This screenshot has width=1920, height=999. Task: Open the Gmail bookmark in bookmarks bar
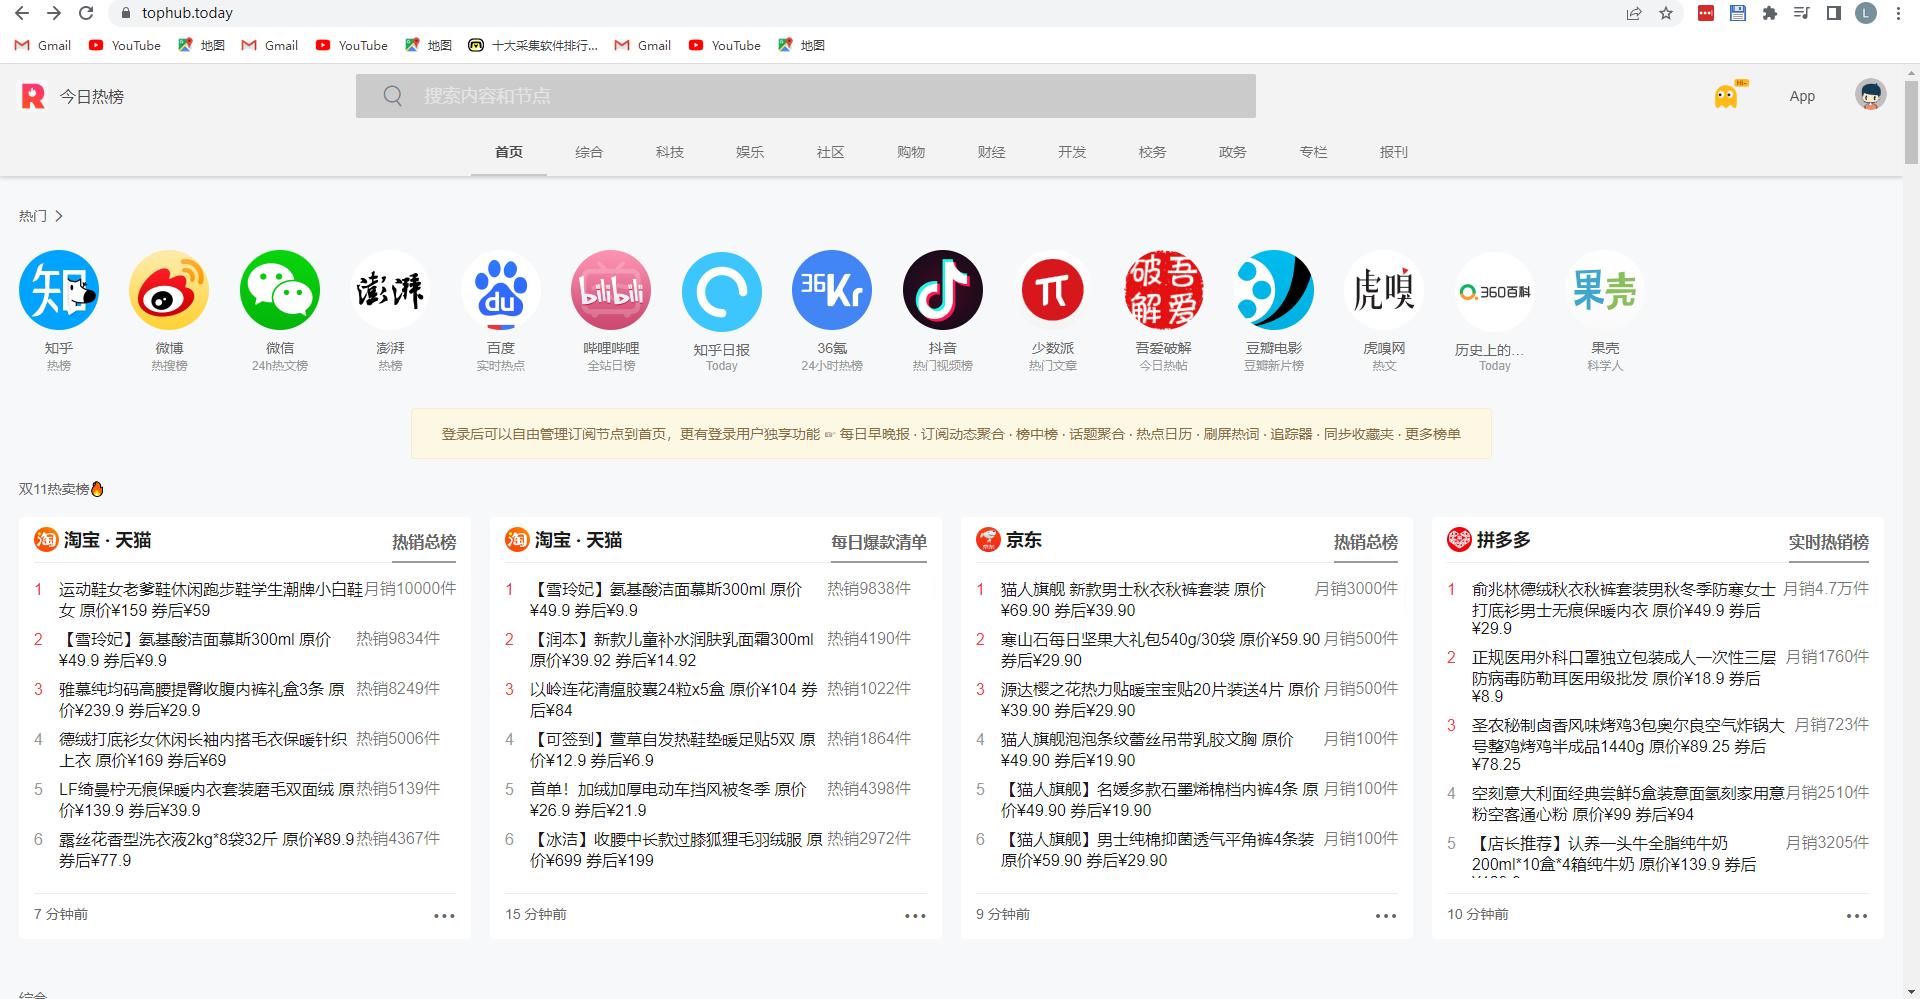41,45
